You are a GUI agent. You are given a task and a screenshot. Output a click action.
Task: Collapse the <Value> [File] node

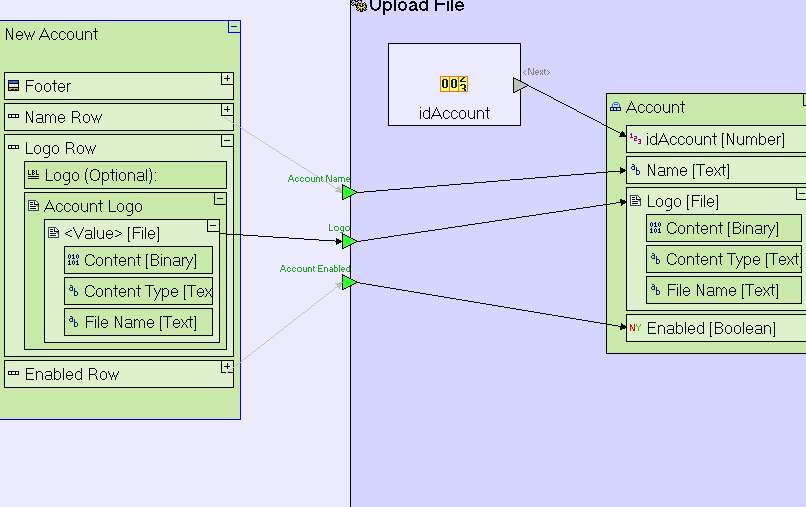(x=212, y=226)
